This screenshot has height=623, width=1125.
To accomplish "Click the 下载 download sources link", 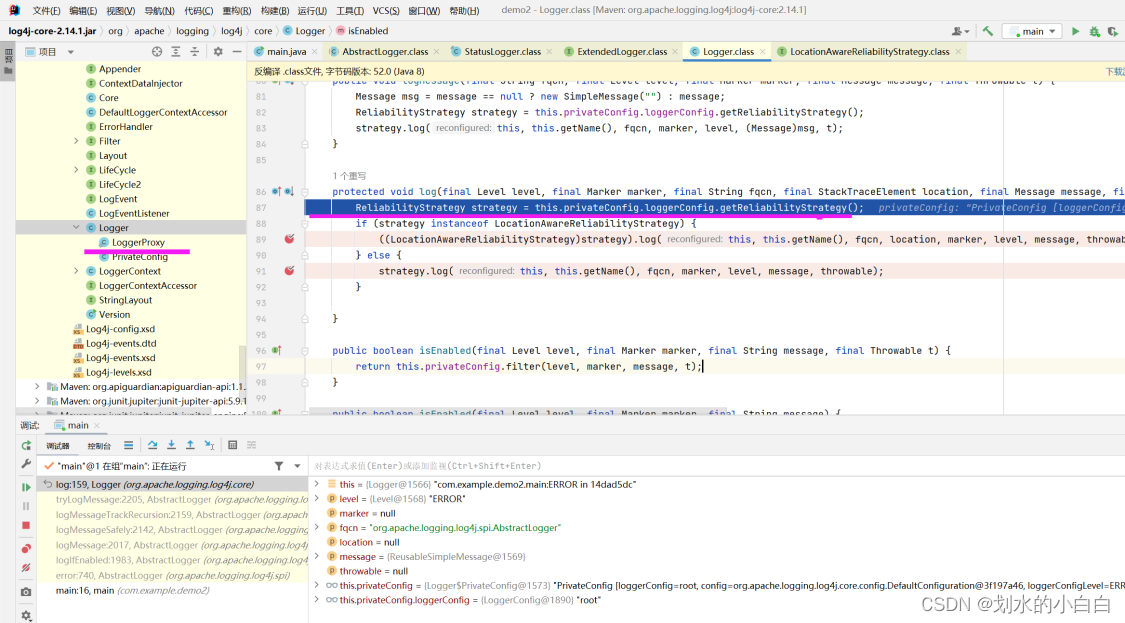I will tap(1114, 71).
